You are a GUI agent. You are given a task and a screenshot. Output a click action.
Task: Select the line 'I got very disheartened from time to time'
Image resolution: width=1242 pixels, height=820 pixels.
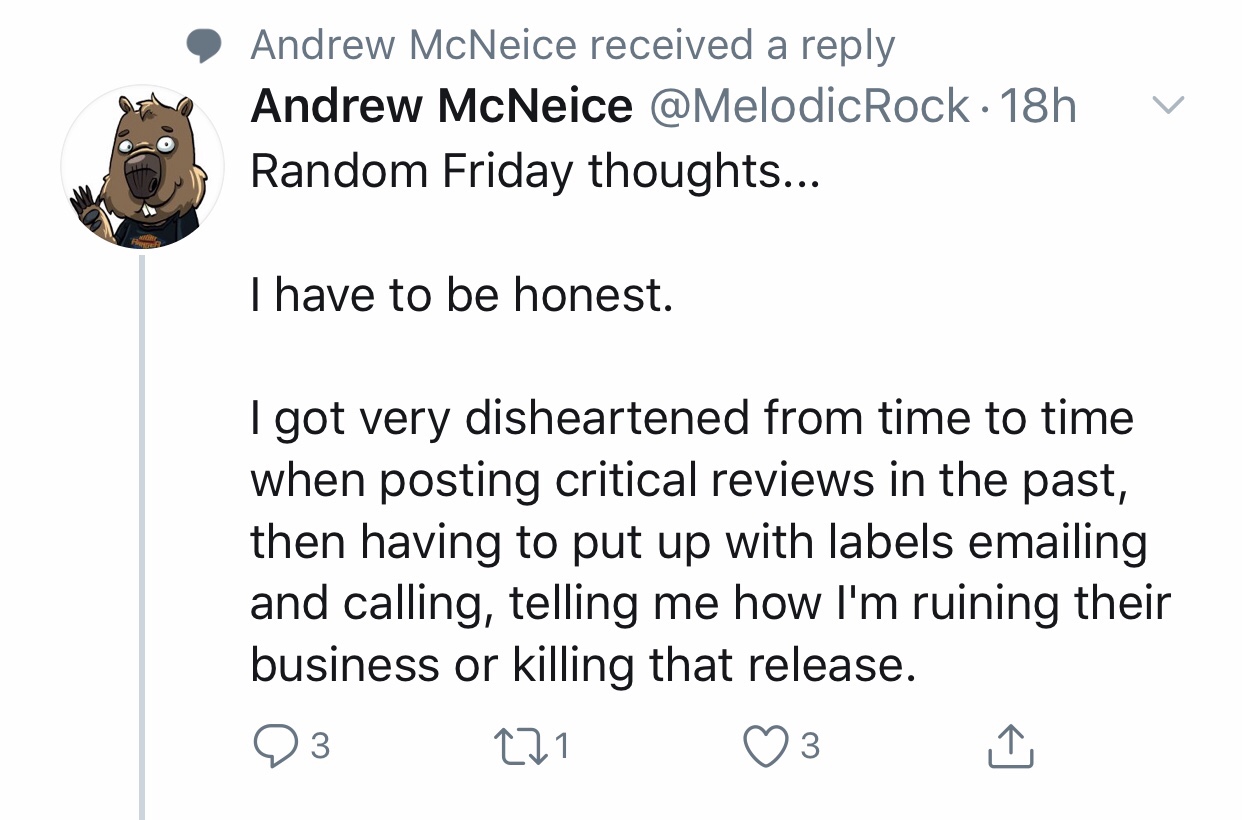pyautogui.click(x=692, y=419)
